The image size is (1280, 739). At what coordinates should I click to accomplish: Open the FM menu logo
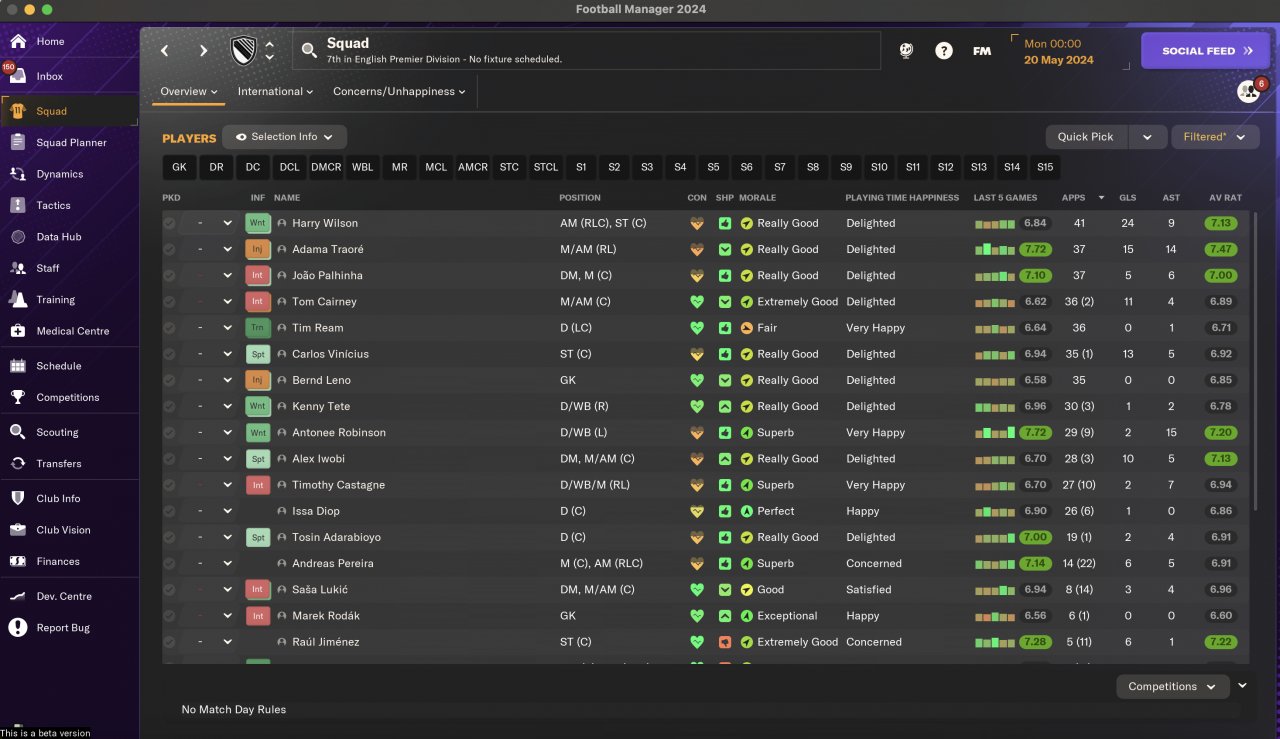(x=982, y=50)
